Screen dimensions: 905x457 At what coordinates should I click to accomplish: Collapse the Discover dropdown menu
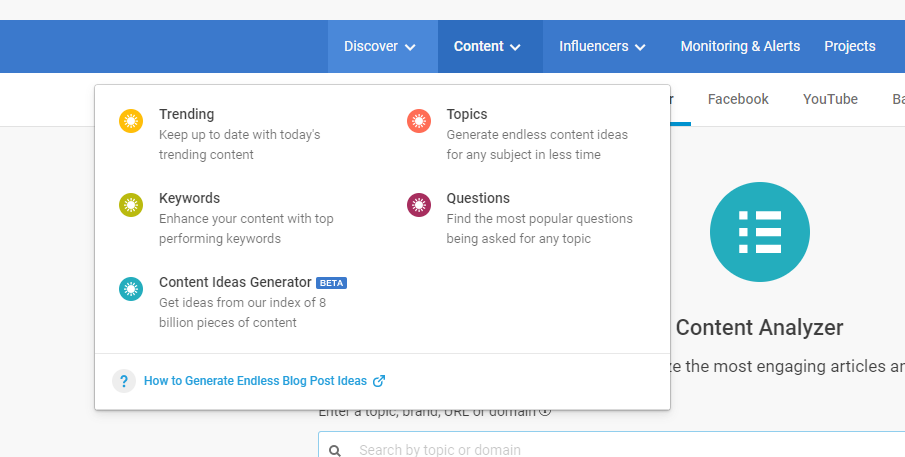coord(381,46)
